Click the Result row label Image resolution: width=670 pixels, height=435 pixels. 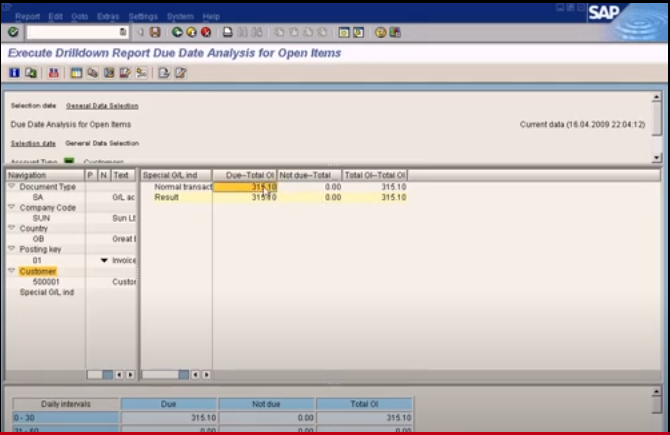pos(166,197)
